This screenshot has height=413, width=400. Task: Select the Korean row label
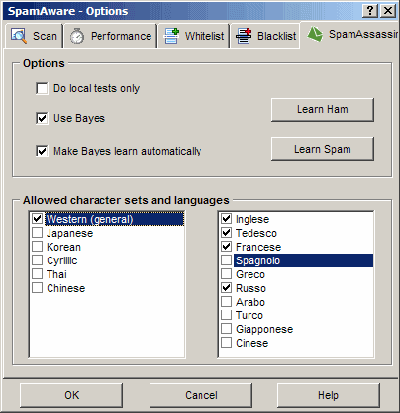tap(64, 247)
